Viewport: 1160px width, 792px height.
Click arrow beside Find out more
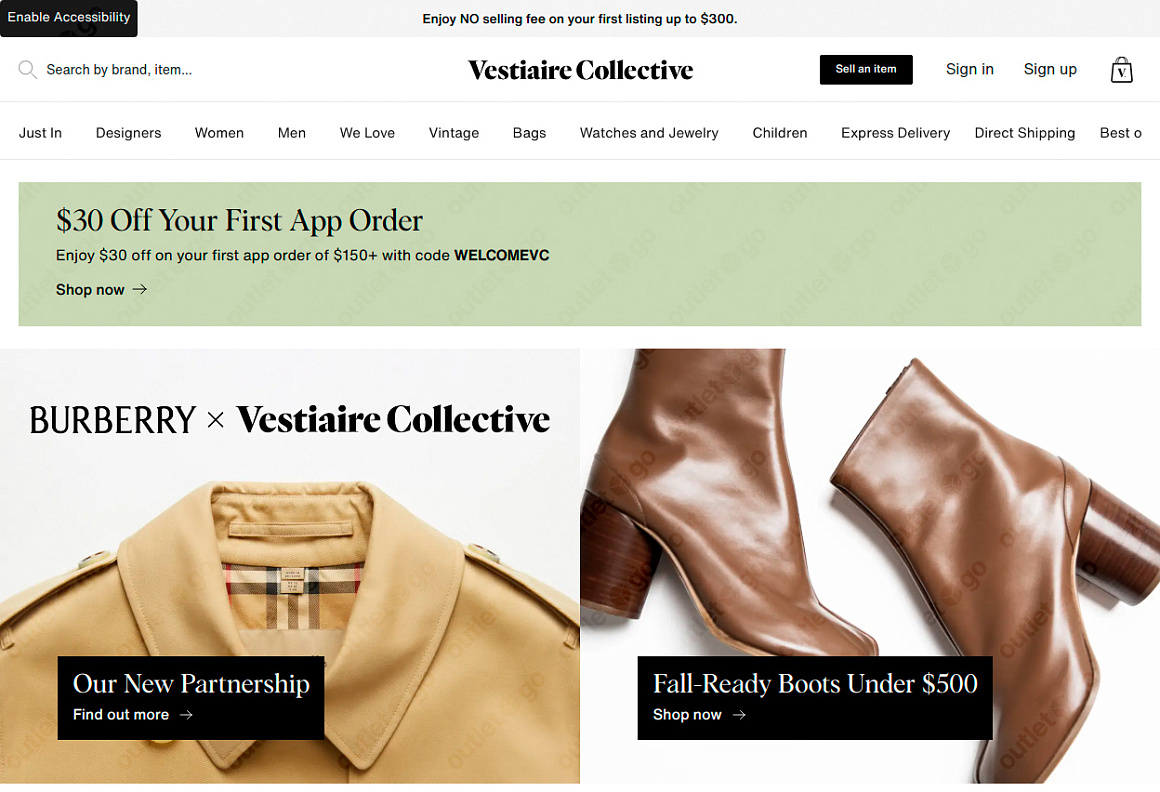coord(186,714)
